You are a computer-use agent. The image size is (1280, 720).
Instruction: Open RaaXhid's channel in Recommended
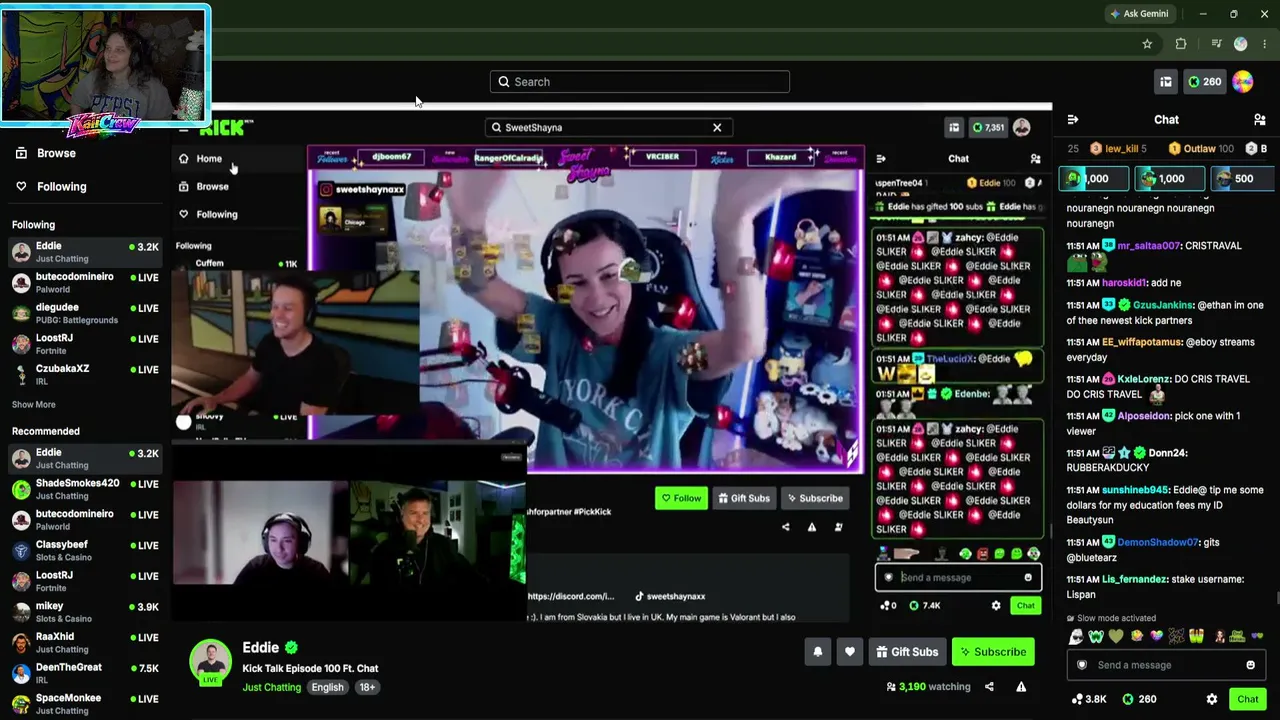coord(85,643)
